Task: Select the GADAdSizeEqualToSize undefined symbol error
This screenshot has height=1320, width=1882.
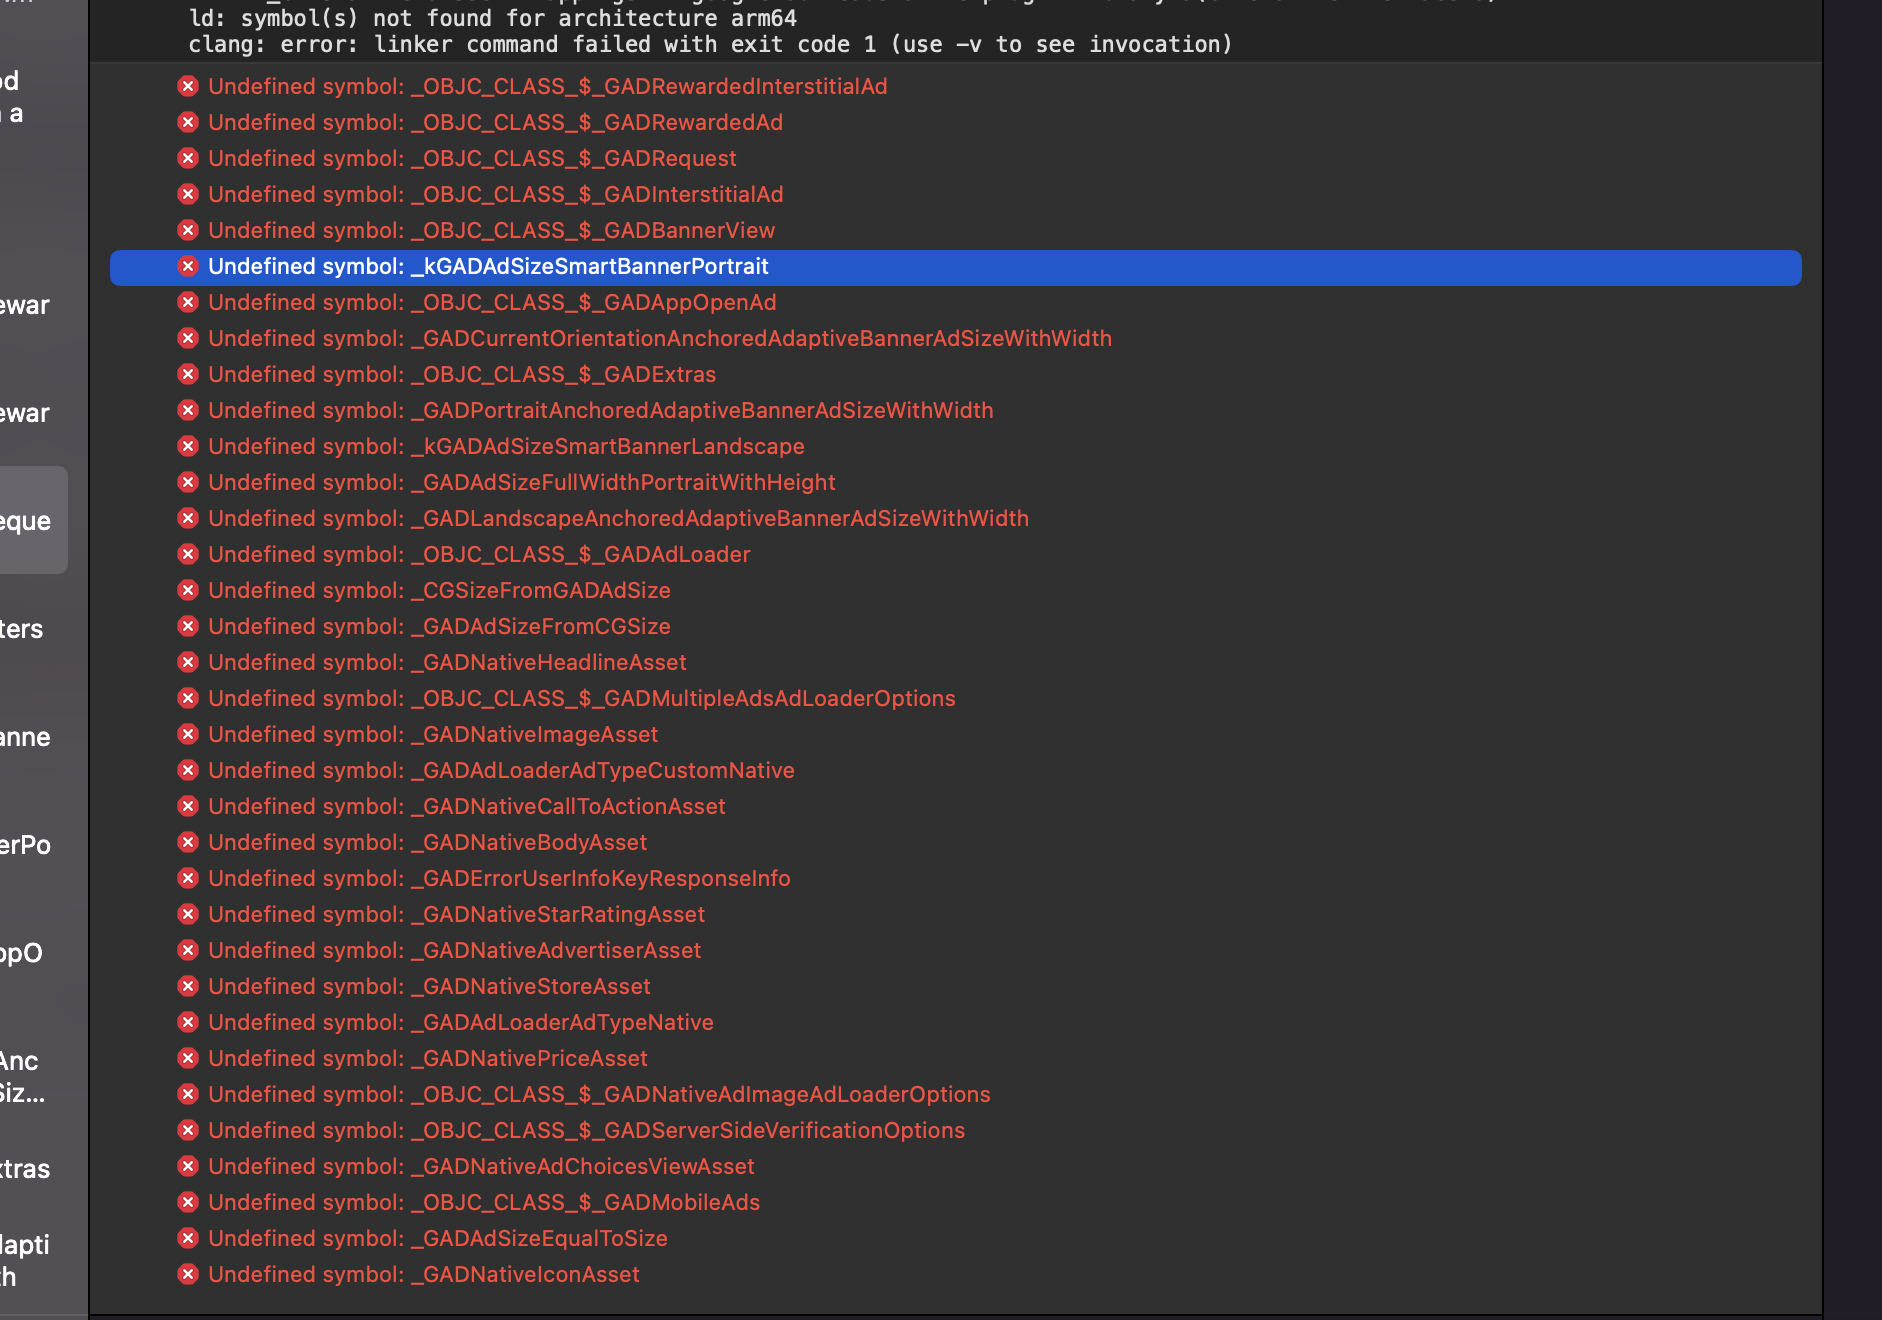Action: tap(438, 1239)
